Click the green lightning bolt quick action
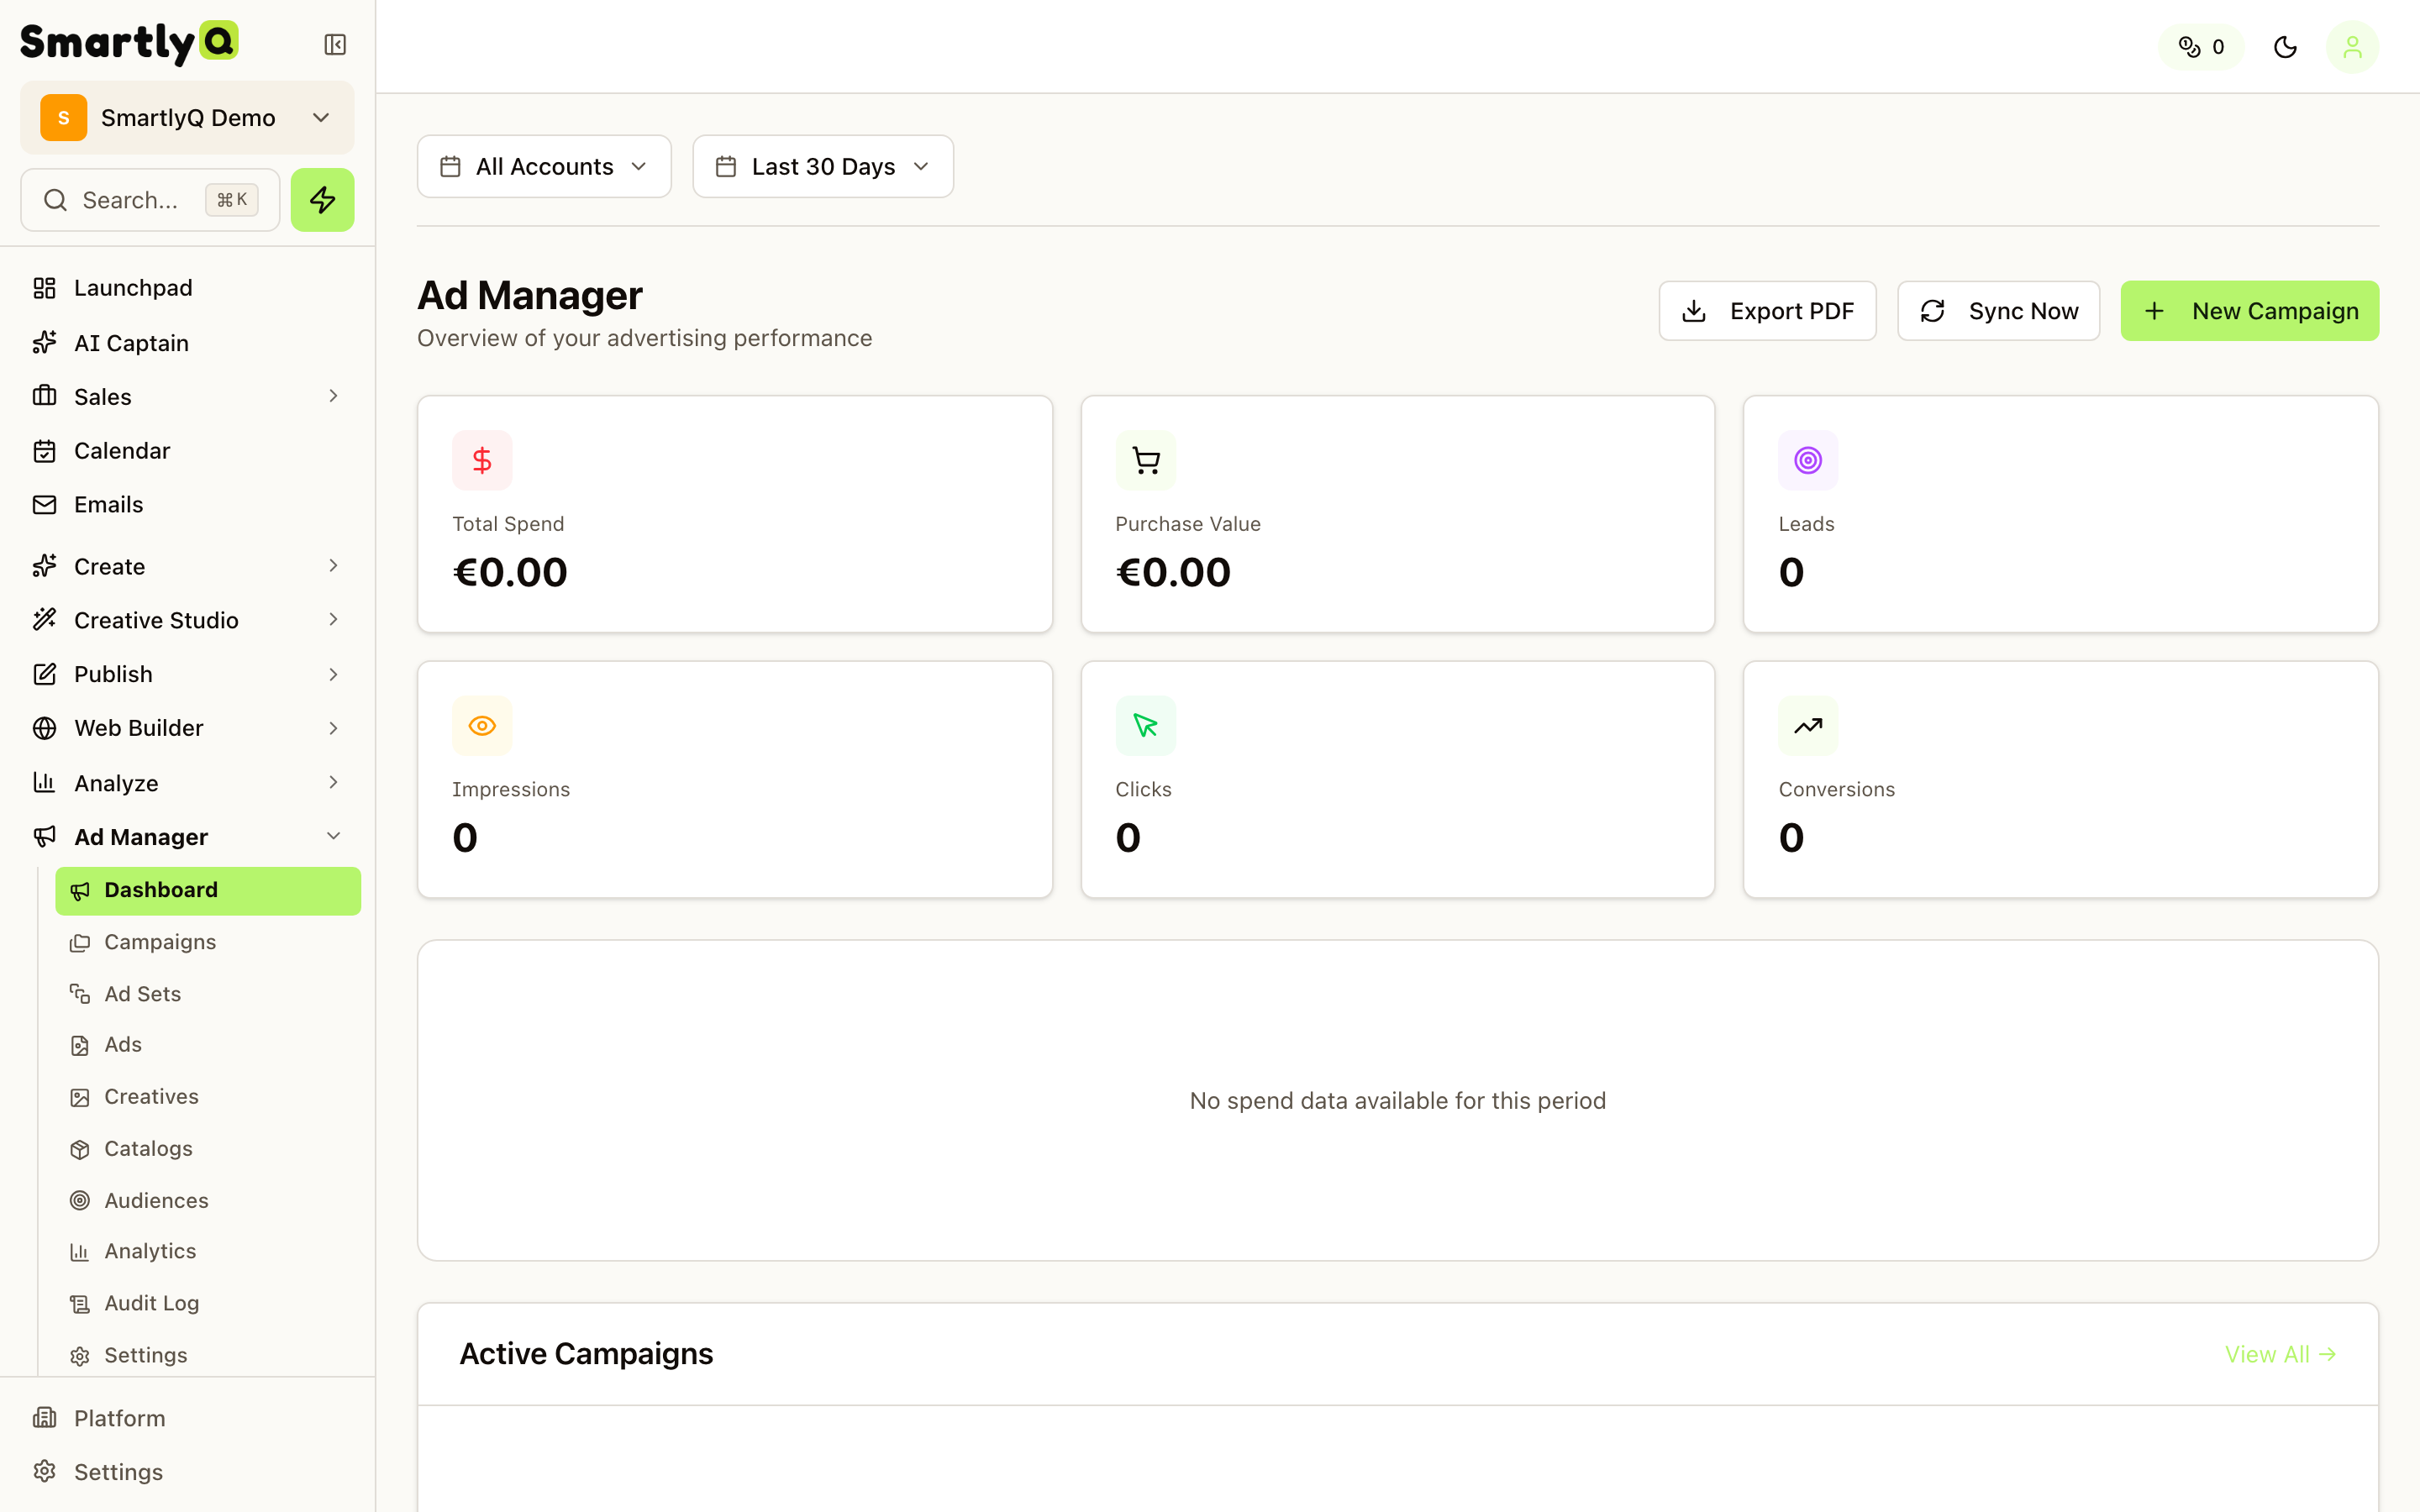 pos(322,200)
